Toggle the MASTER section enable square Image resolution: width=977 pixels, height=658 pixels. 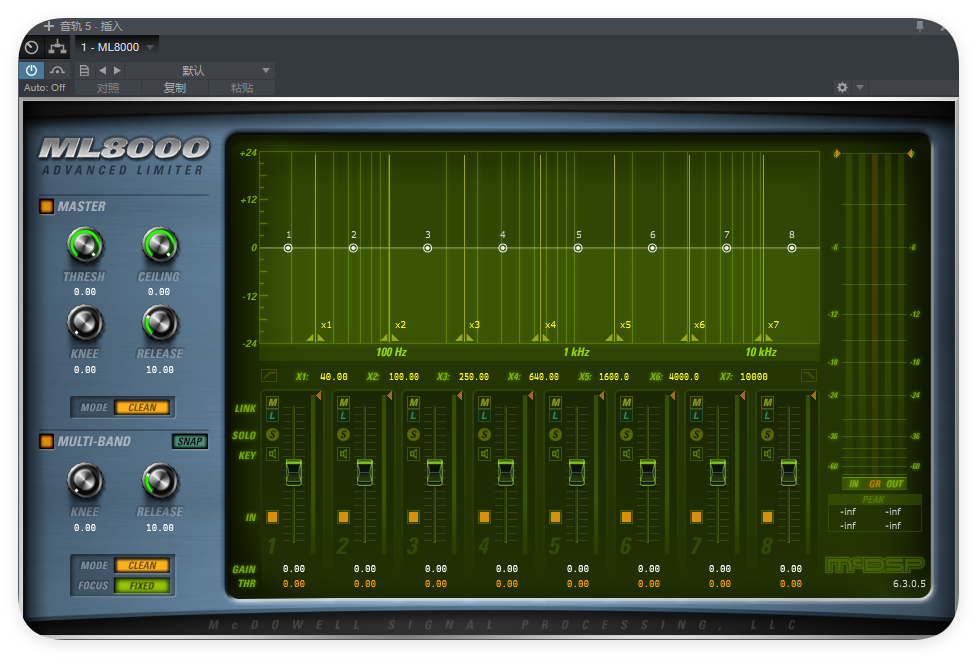point(46,206)
